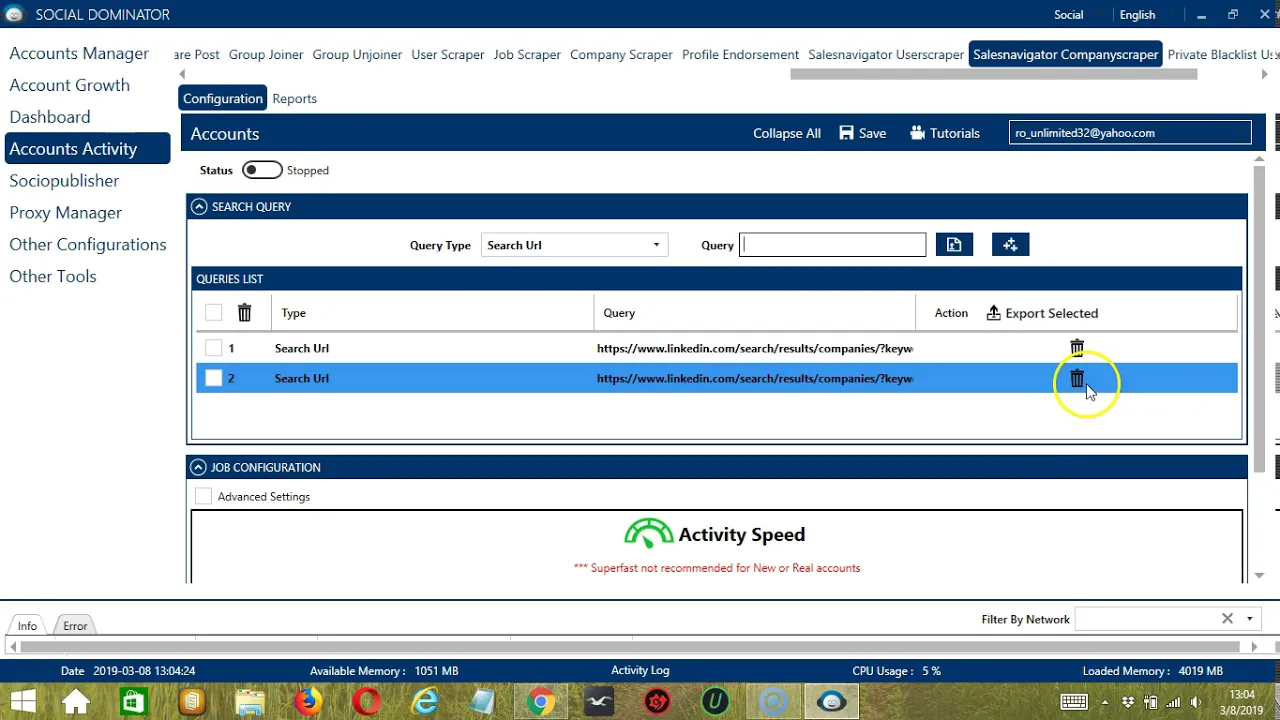Switch to the Reports tab

click(294, 98)
